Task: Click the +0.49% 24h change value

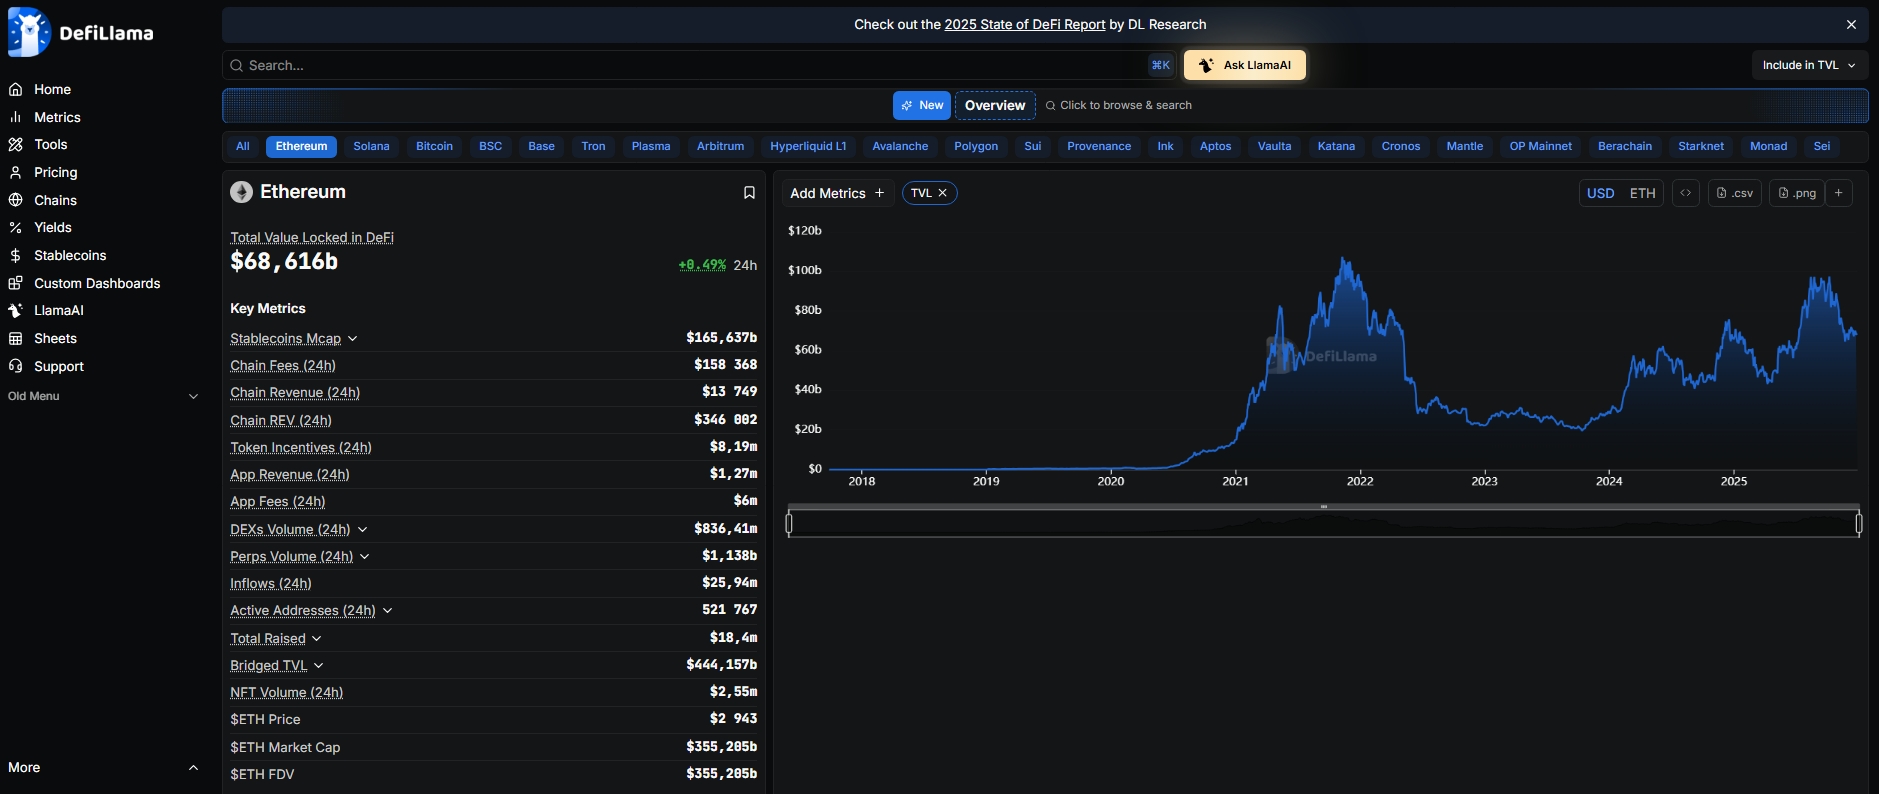Action: click(702, 265)
